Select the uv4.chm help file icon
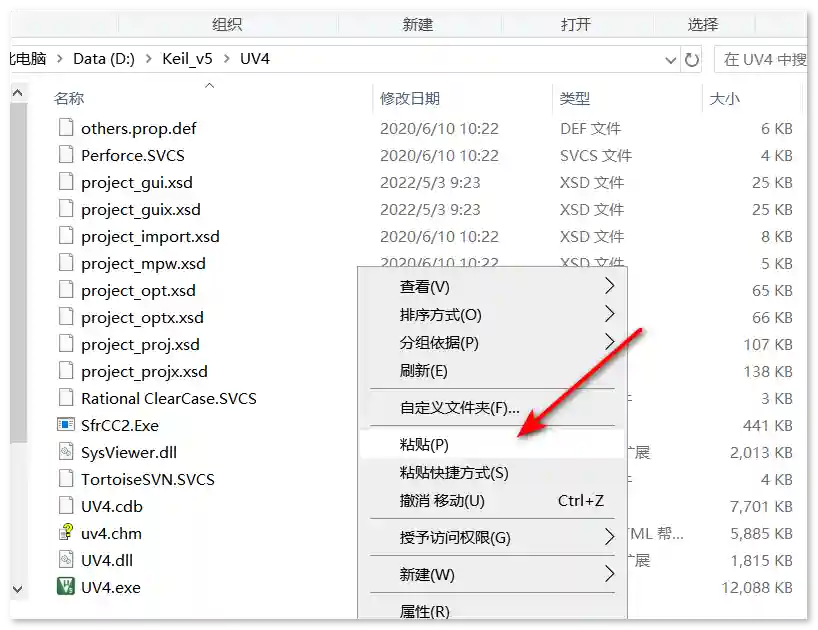The width and height of the screenshot is (818, 630). [x=66, y=533]
